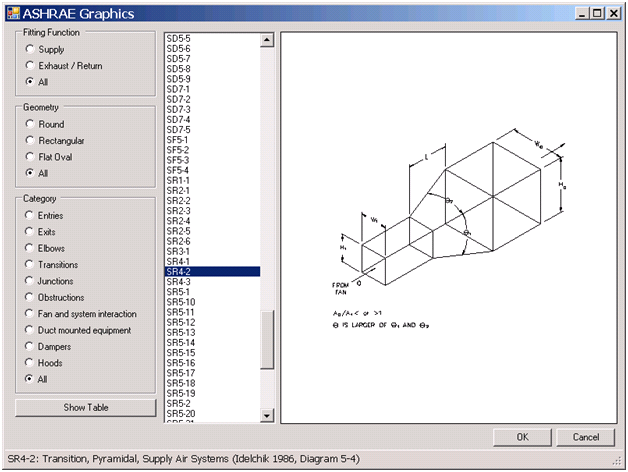Image resolution: width=628 pixels, height=472 pixels.
Task: Select fitting SR4-1 in the list
Action: [x=212, y=262]
